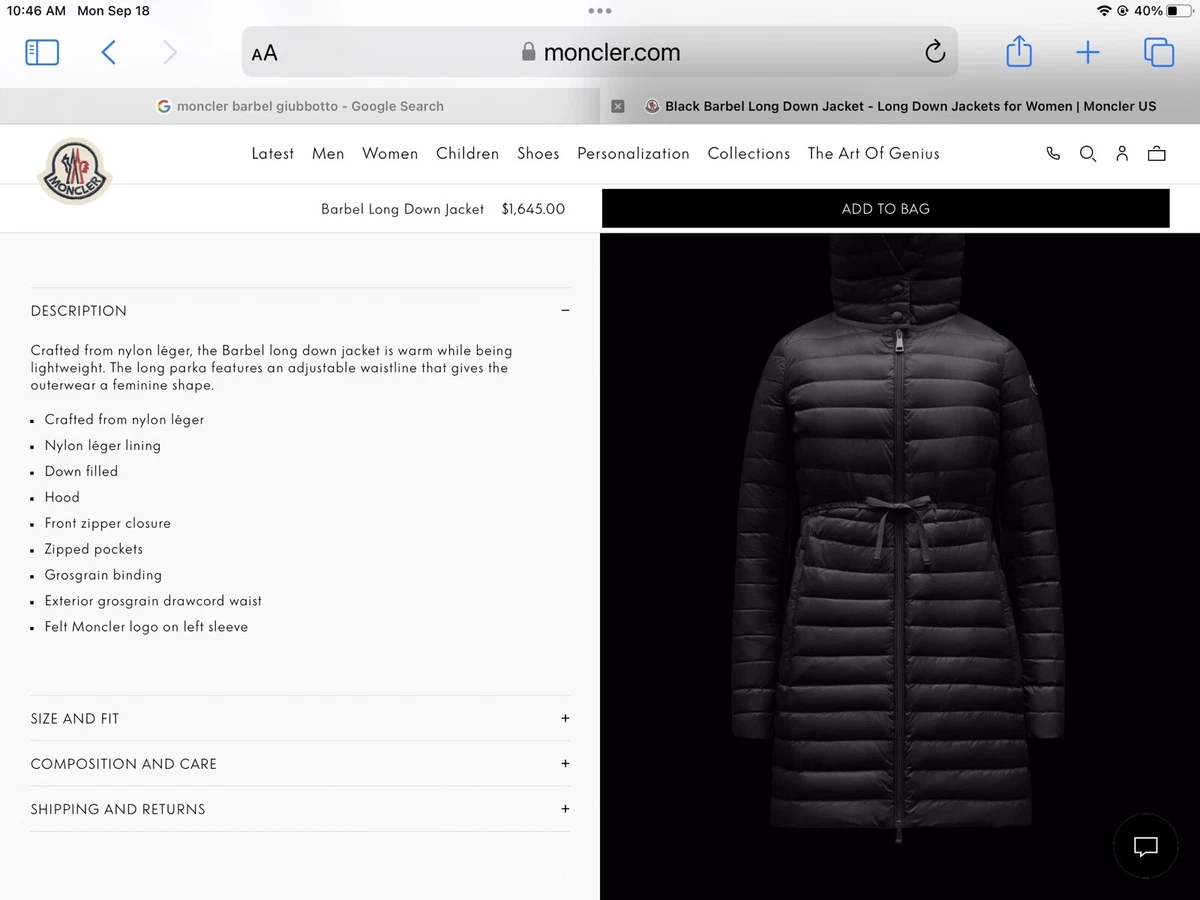Tap the DESCRIPTION heading
Viewport: 1200px width, 900px height.
[x=79, y=311]
